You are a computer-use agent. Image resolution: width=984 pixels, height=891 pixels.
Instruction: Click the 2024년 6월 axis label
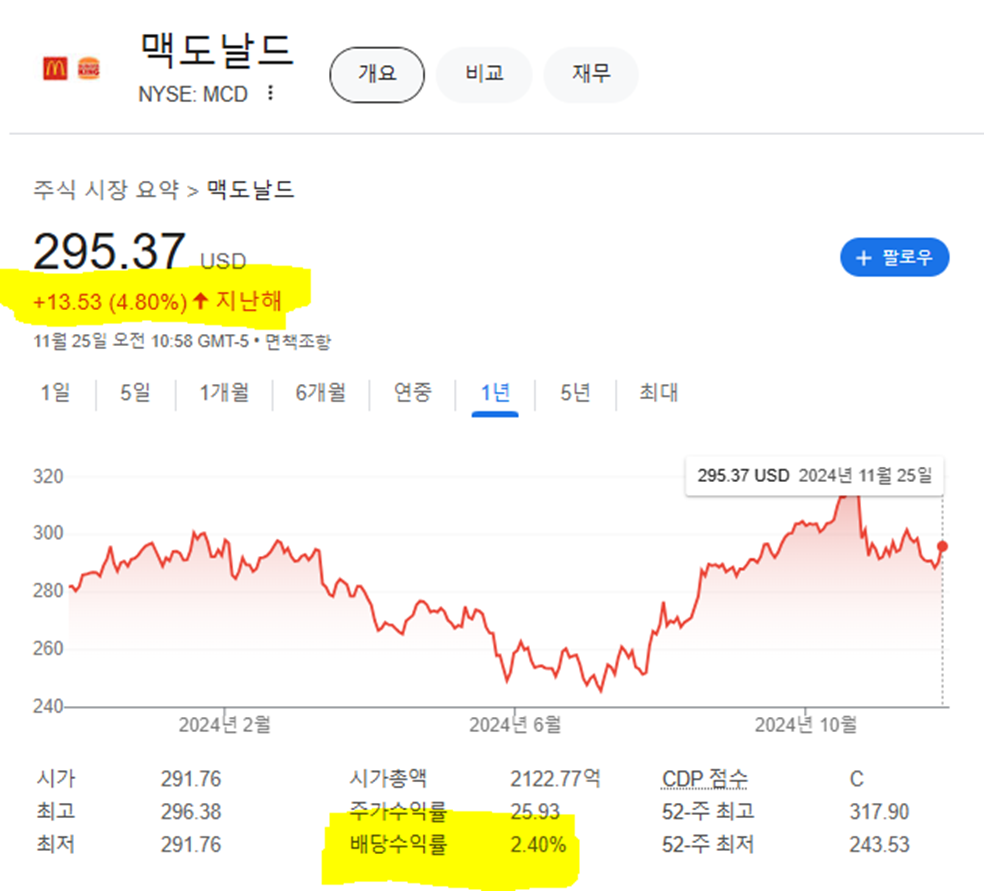[x=515, y=725]
